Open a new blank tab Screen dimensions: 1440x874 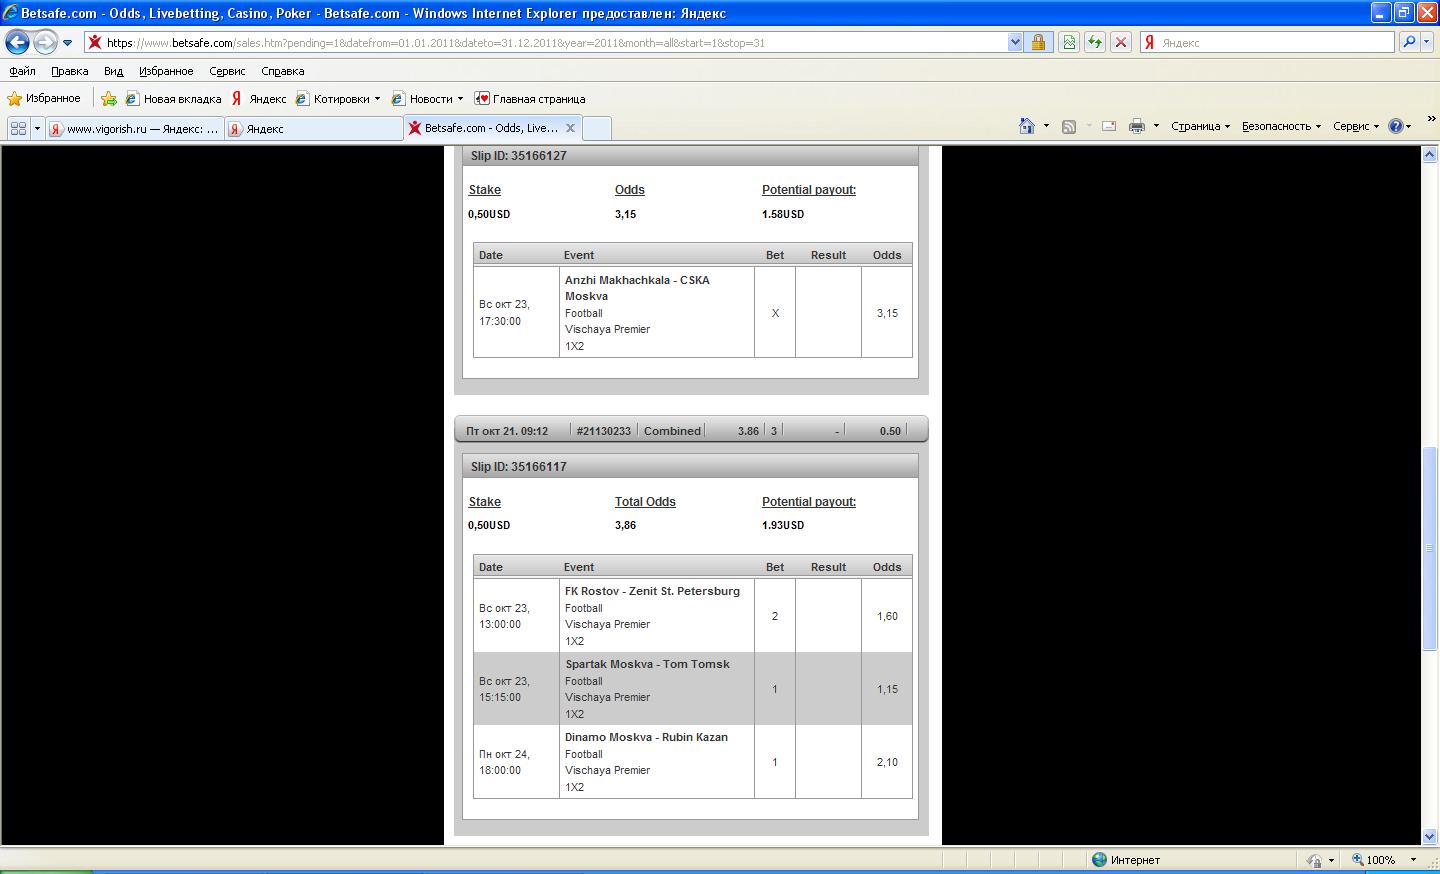[x=596, y=128]
